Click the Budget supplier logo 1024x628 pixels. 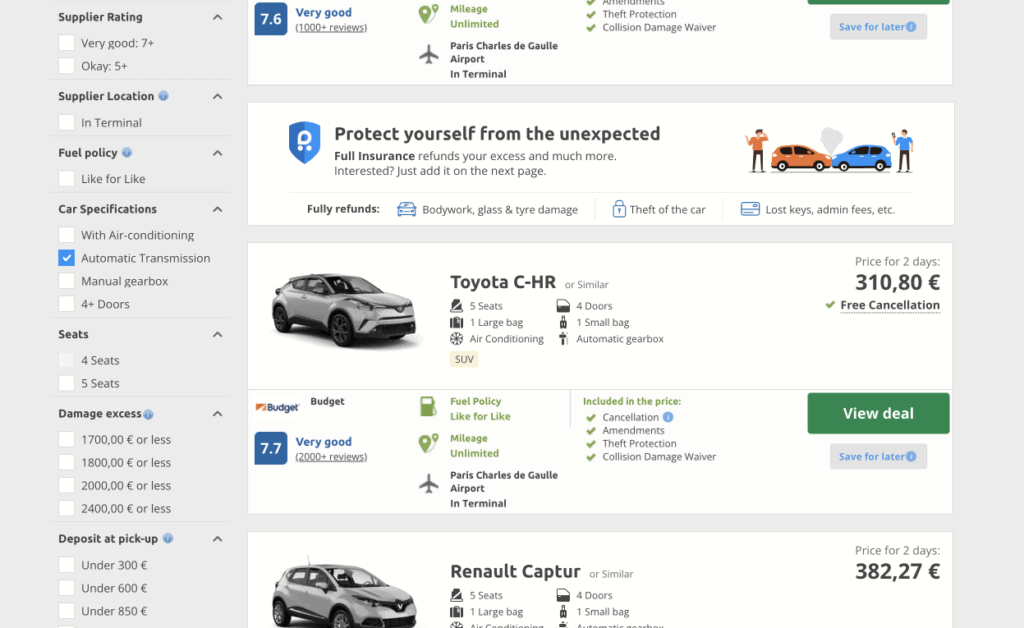pos(278,407)
